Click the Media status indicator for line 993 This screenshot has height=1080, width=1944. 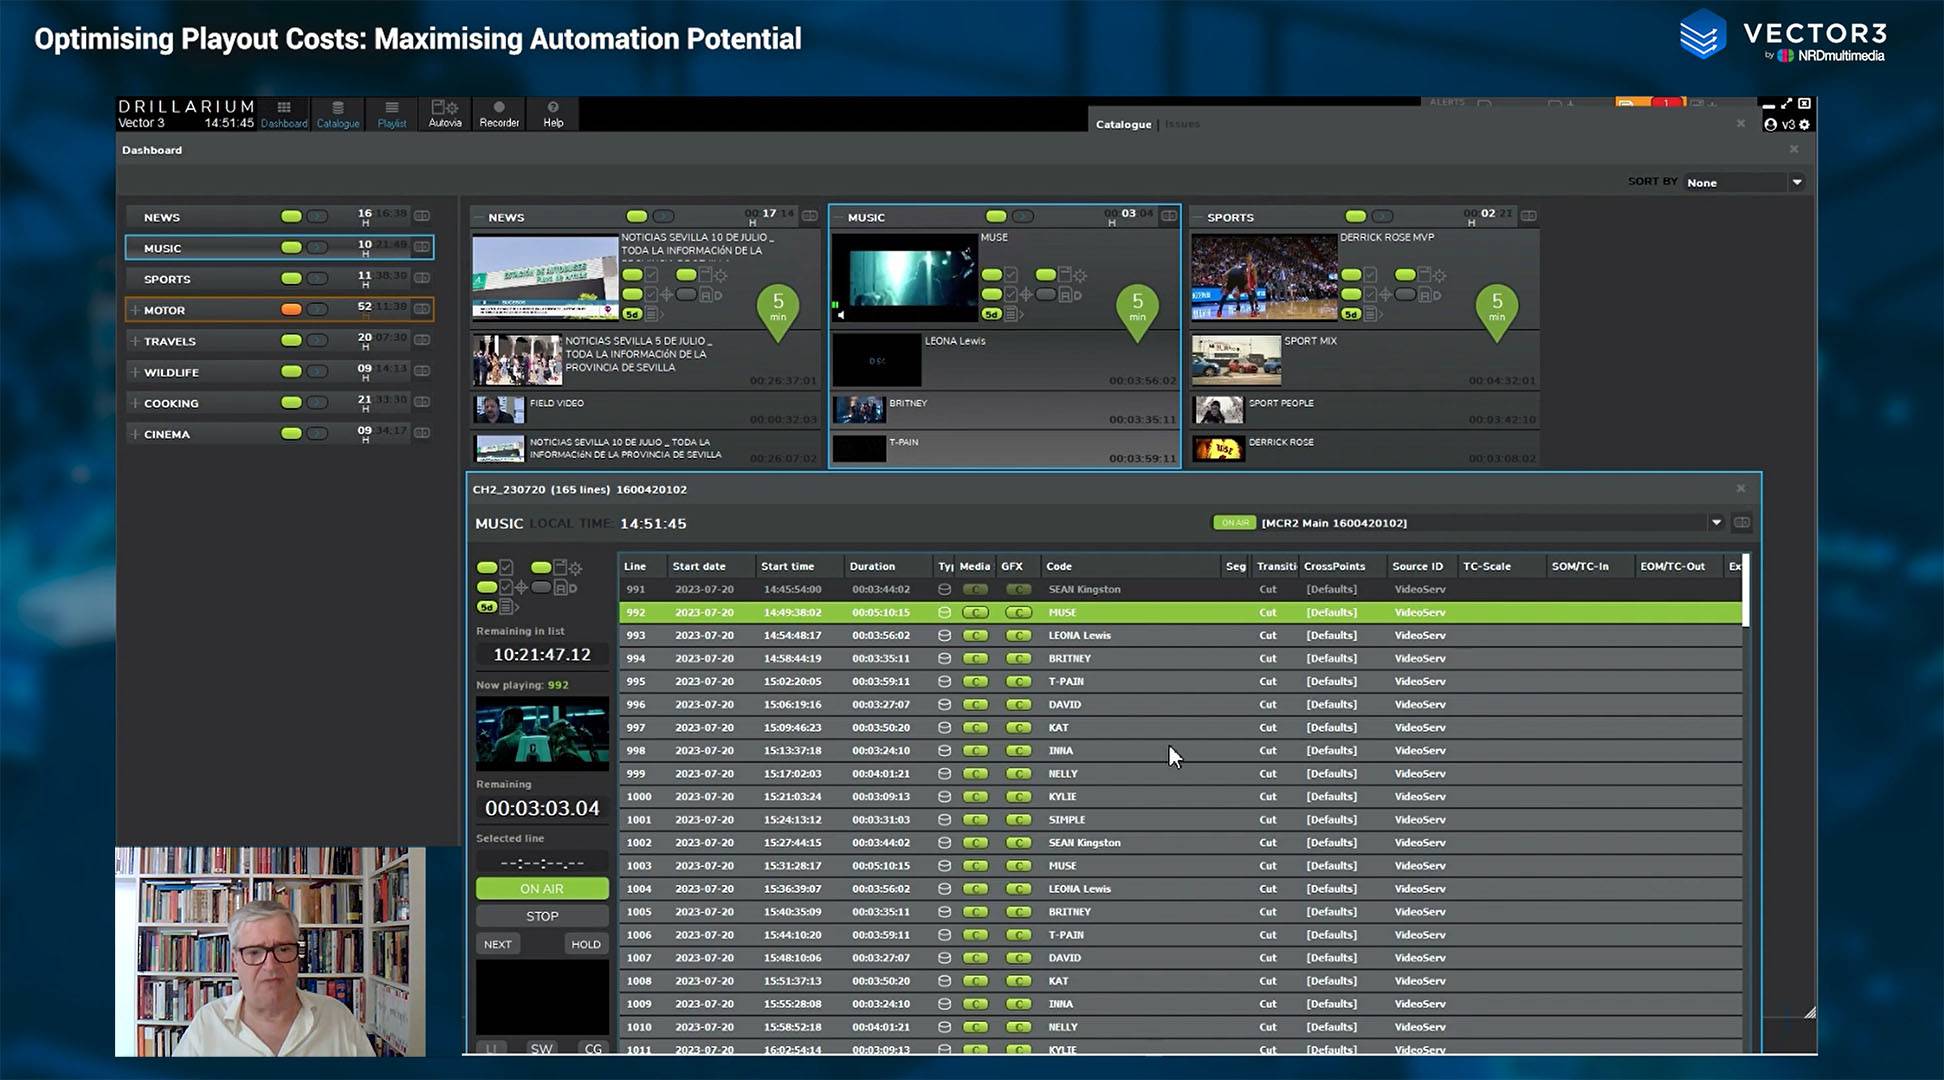click(975, 635)
